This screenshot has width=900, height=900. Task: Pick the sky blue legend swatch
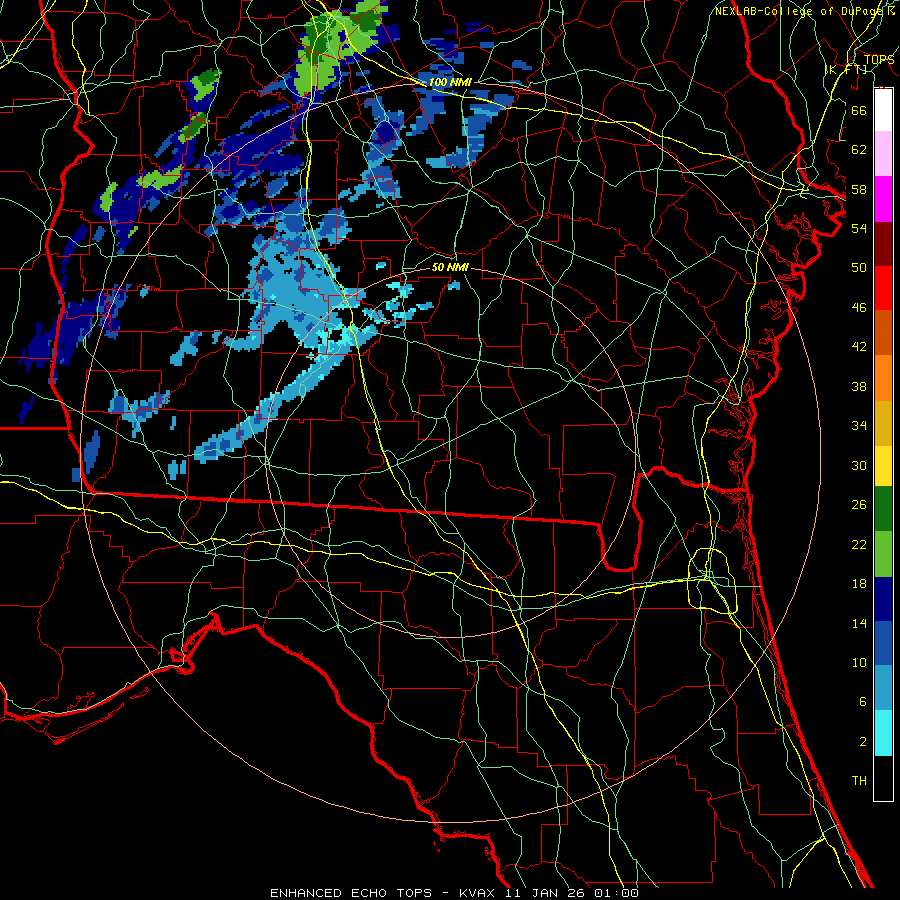(x=883, y=688)
